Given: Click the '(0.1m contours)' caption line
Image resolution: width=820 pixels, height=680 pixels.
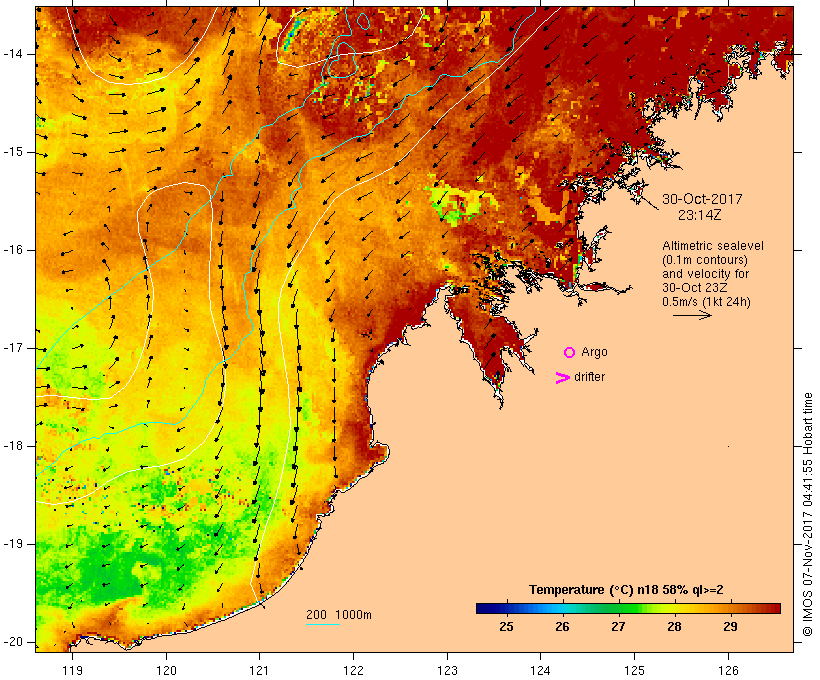Looking at the screenshot, I should 705,260.
